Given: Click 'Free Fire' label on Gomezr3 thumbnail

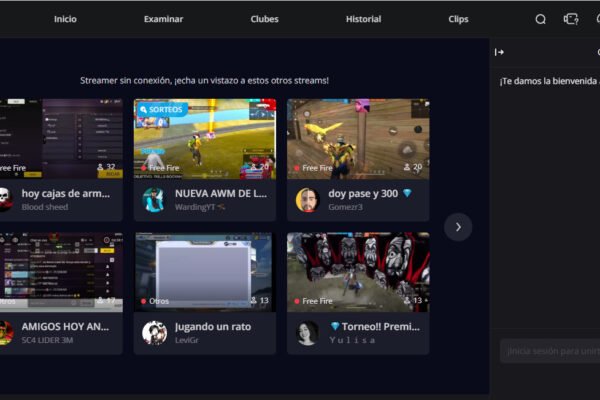Looking at the screenshot, I should [x=317, y=168].
